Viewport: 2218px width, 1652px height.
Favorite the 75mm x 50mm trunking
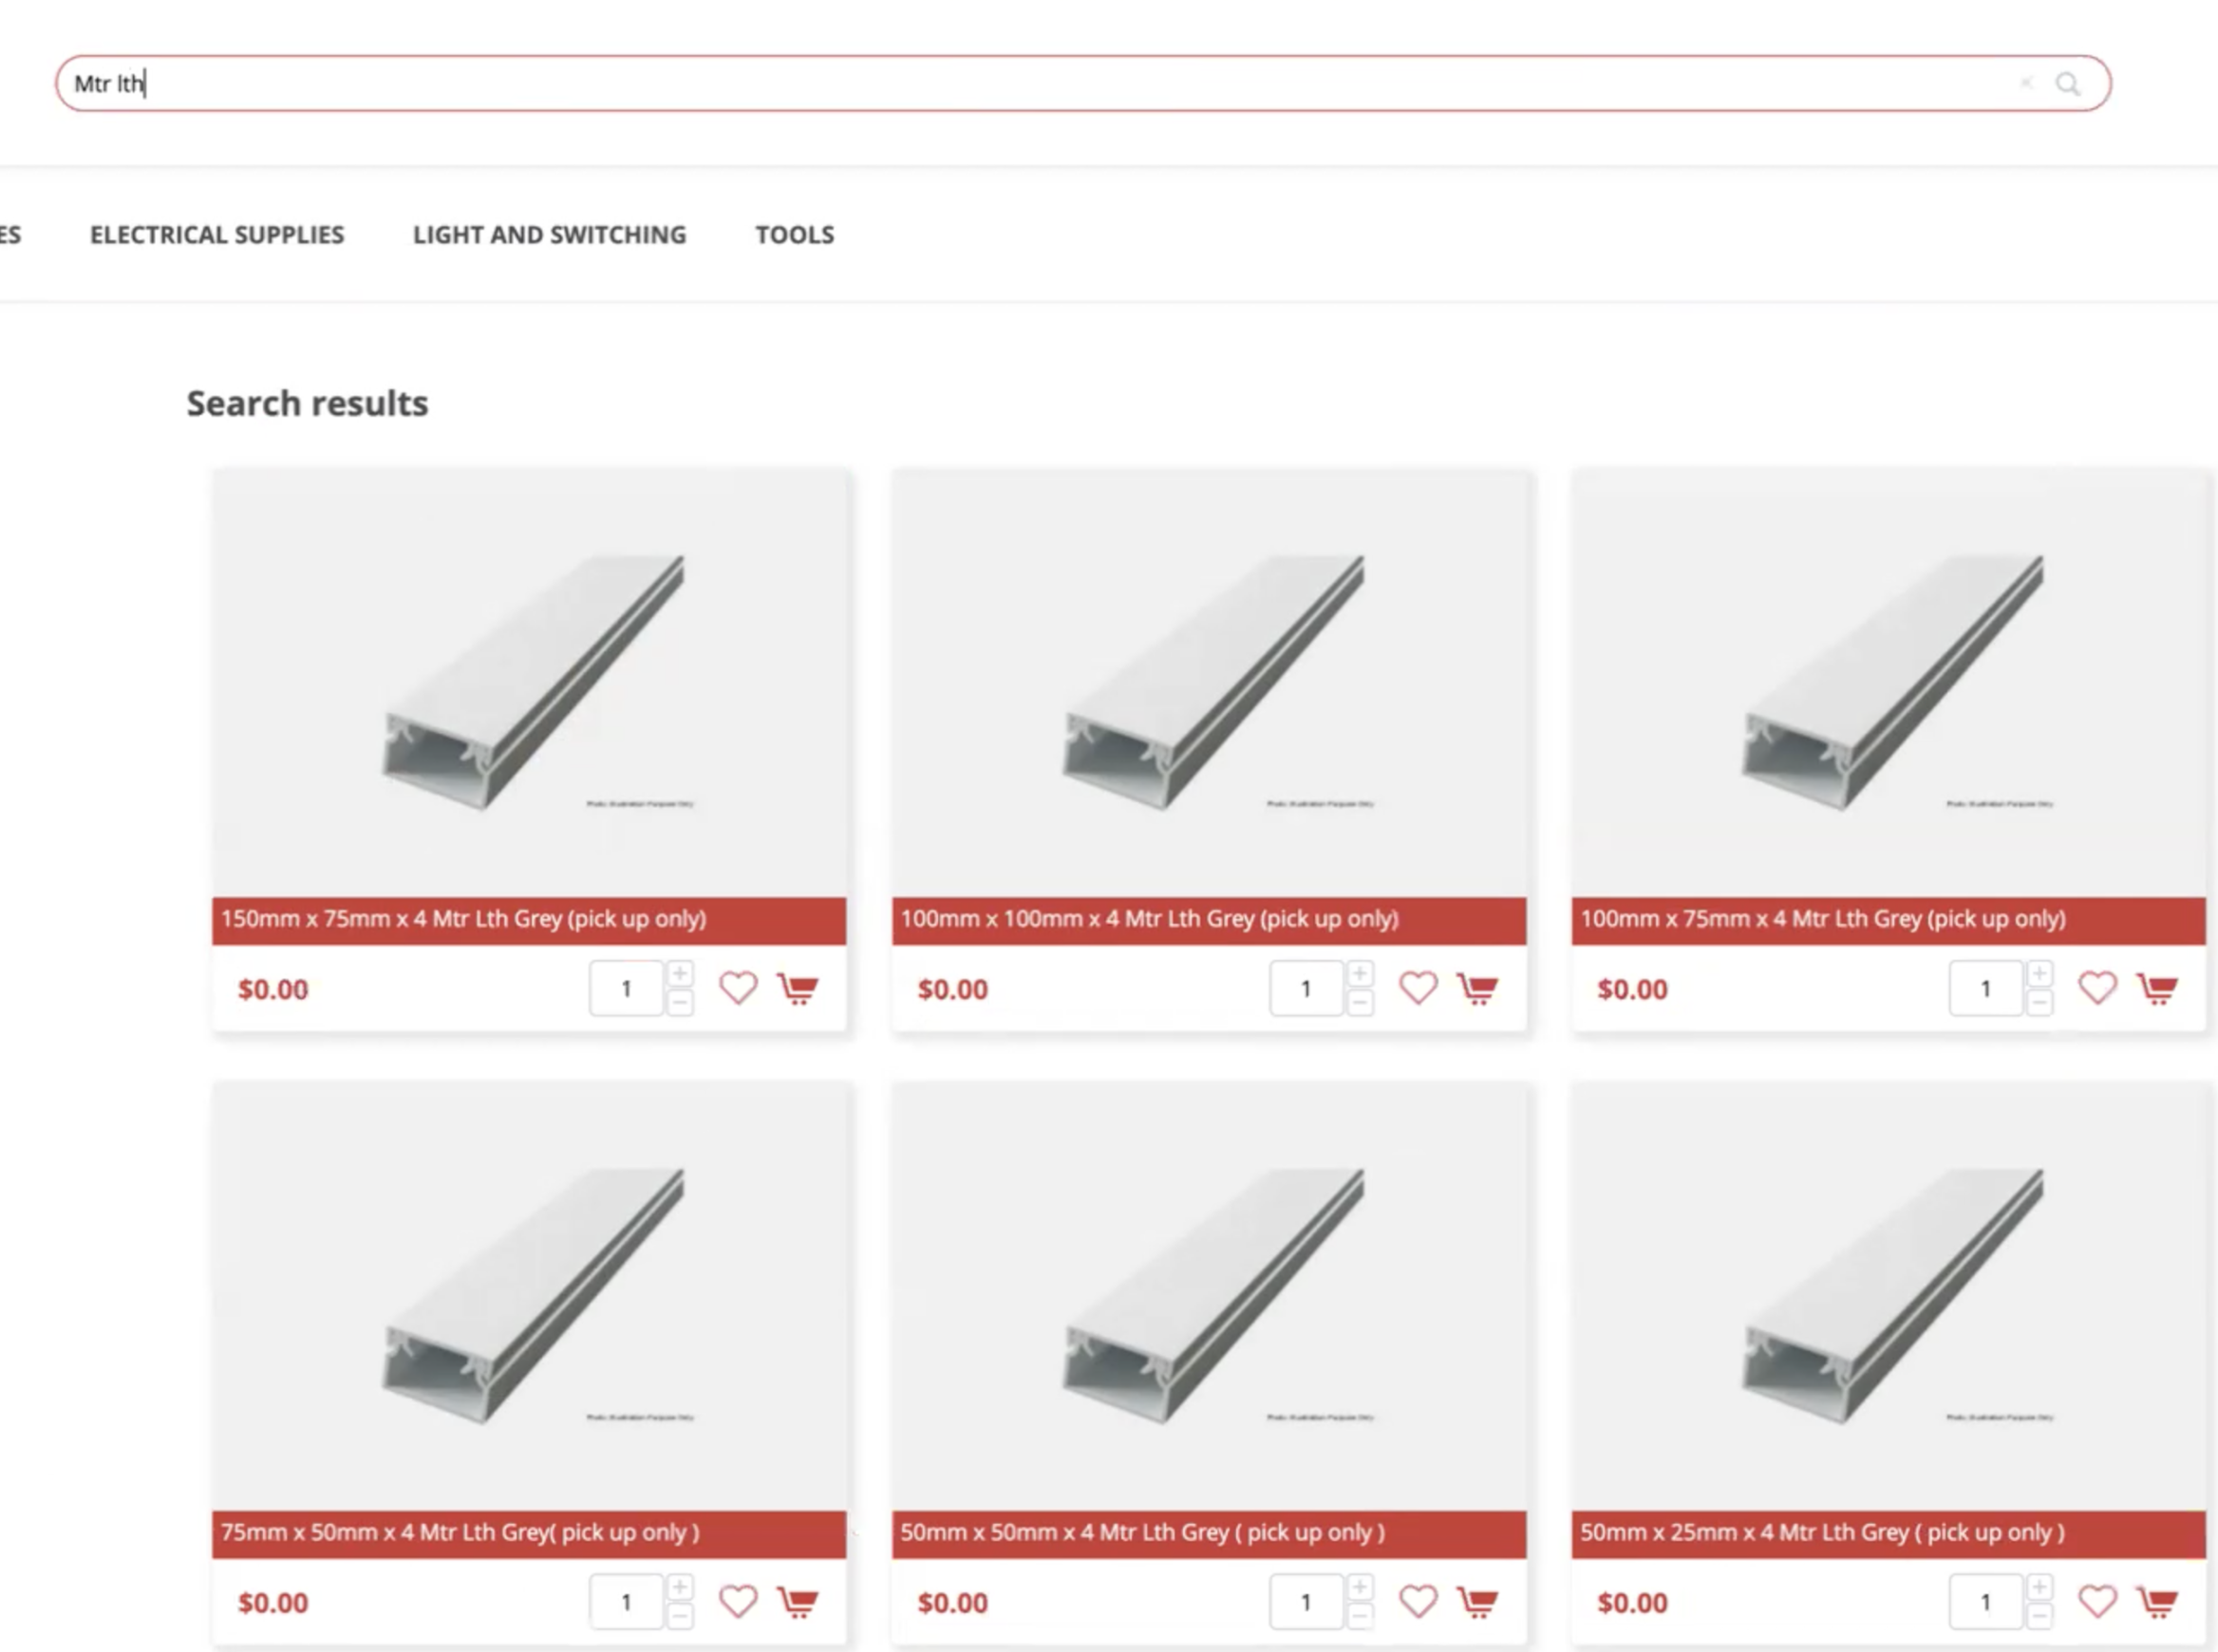(x=739, y=1602)
